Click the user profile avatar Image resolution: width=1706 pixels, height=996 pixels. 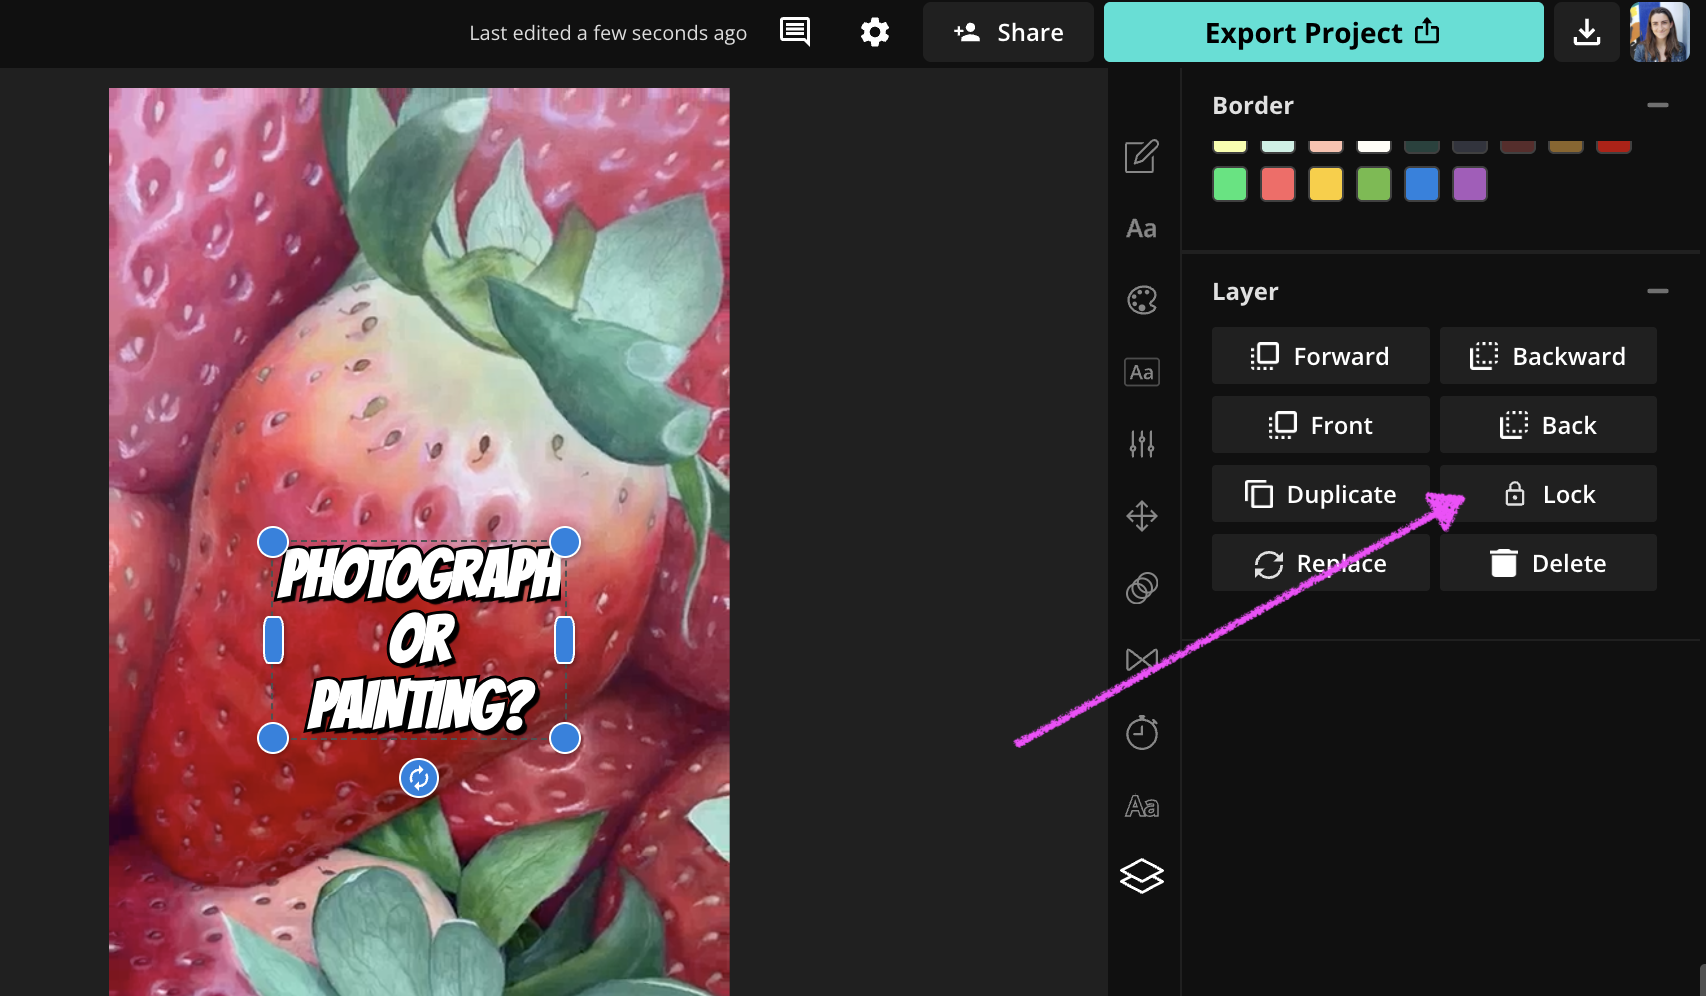tap(1660, 32)
